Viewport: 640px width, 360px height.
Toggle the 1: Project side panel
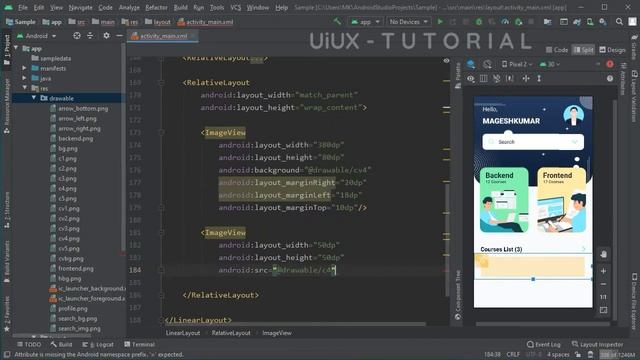point(7,49)
